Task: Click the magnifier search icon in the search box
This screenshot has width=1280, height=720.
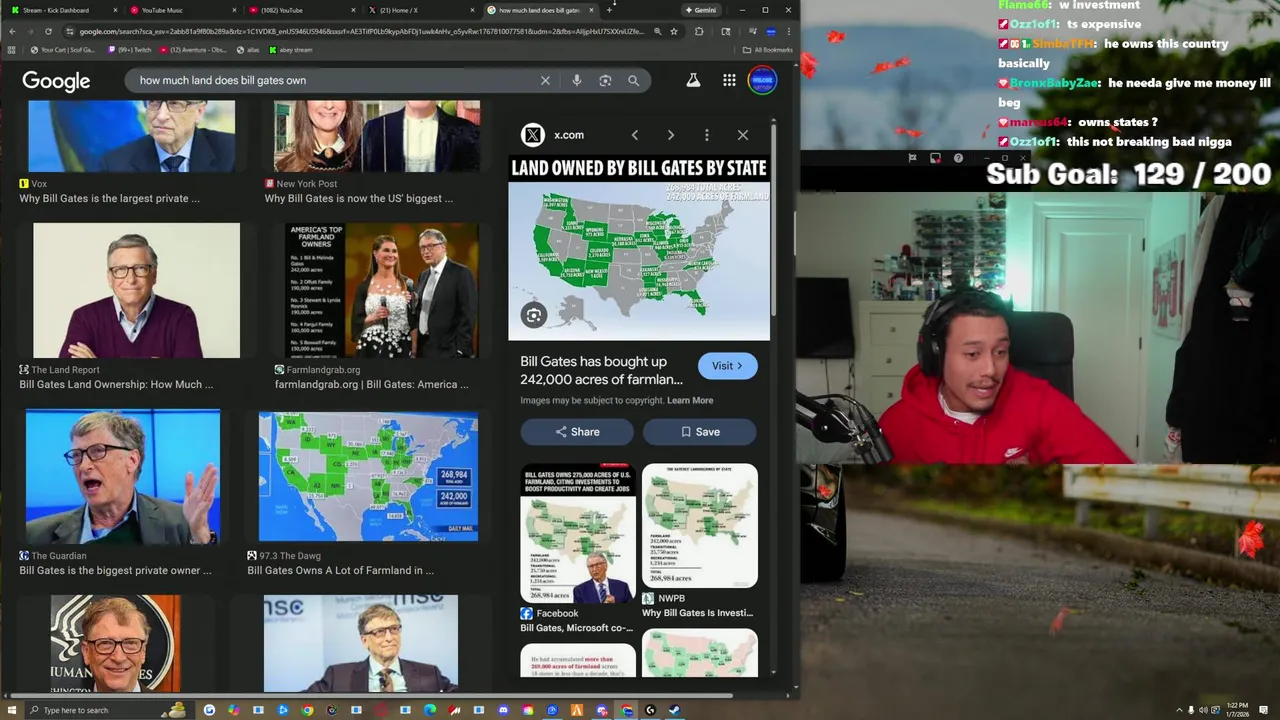Action: click(633, 80)
